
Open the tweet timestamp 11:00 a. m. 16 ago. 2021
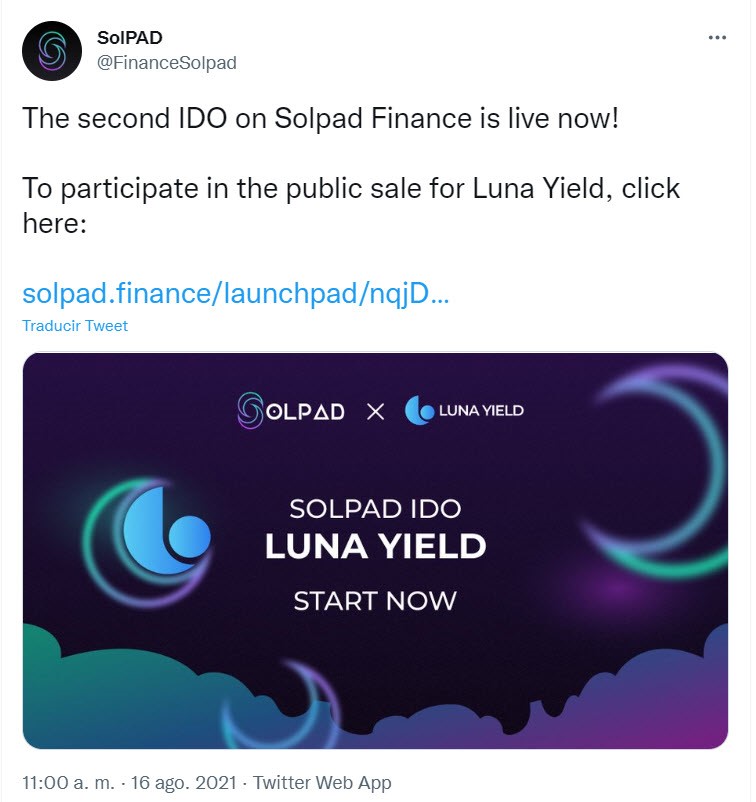point(129,783)
